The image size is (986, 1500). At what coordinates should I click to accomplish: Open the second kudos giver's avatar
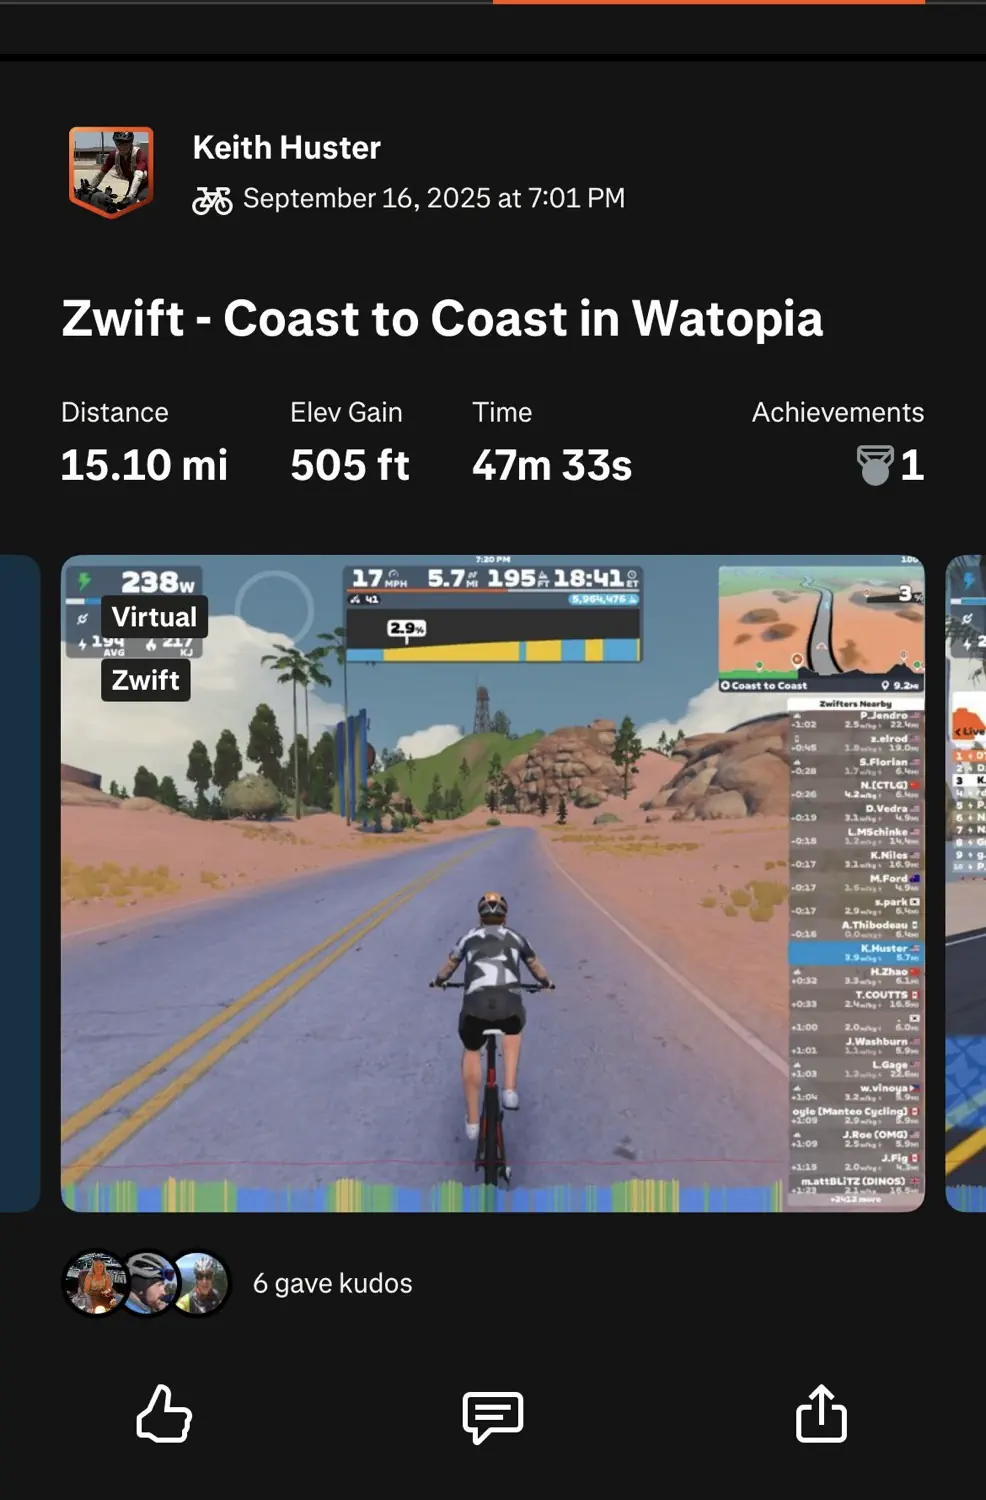click(x=148, y=1283)
